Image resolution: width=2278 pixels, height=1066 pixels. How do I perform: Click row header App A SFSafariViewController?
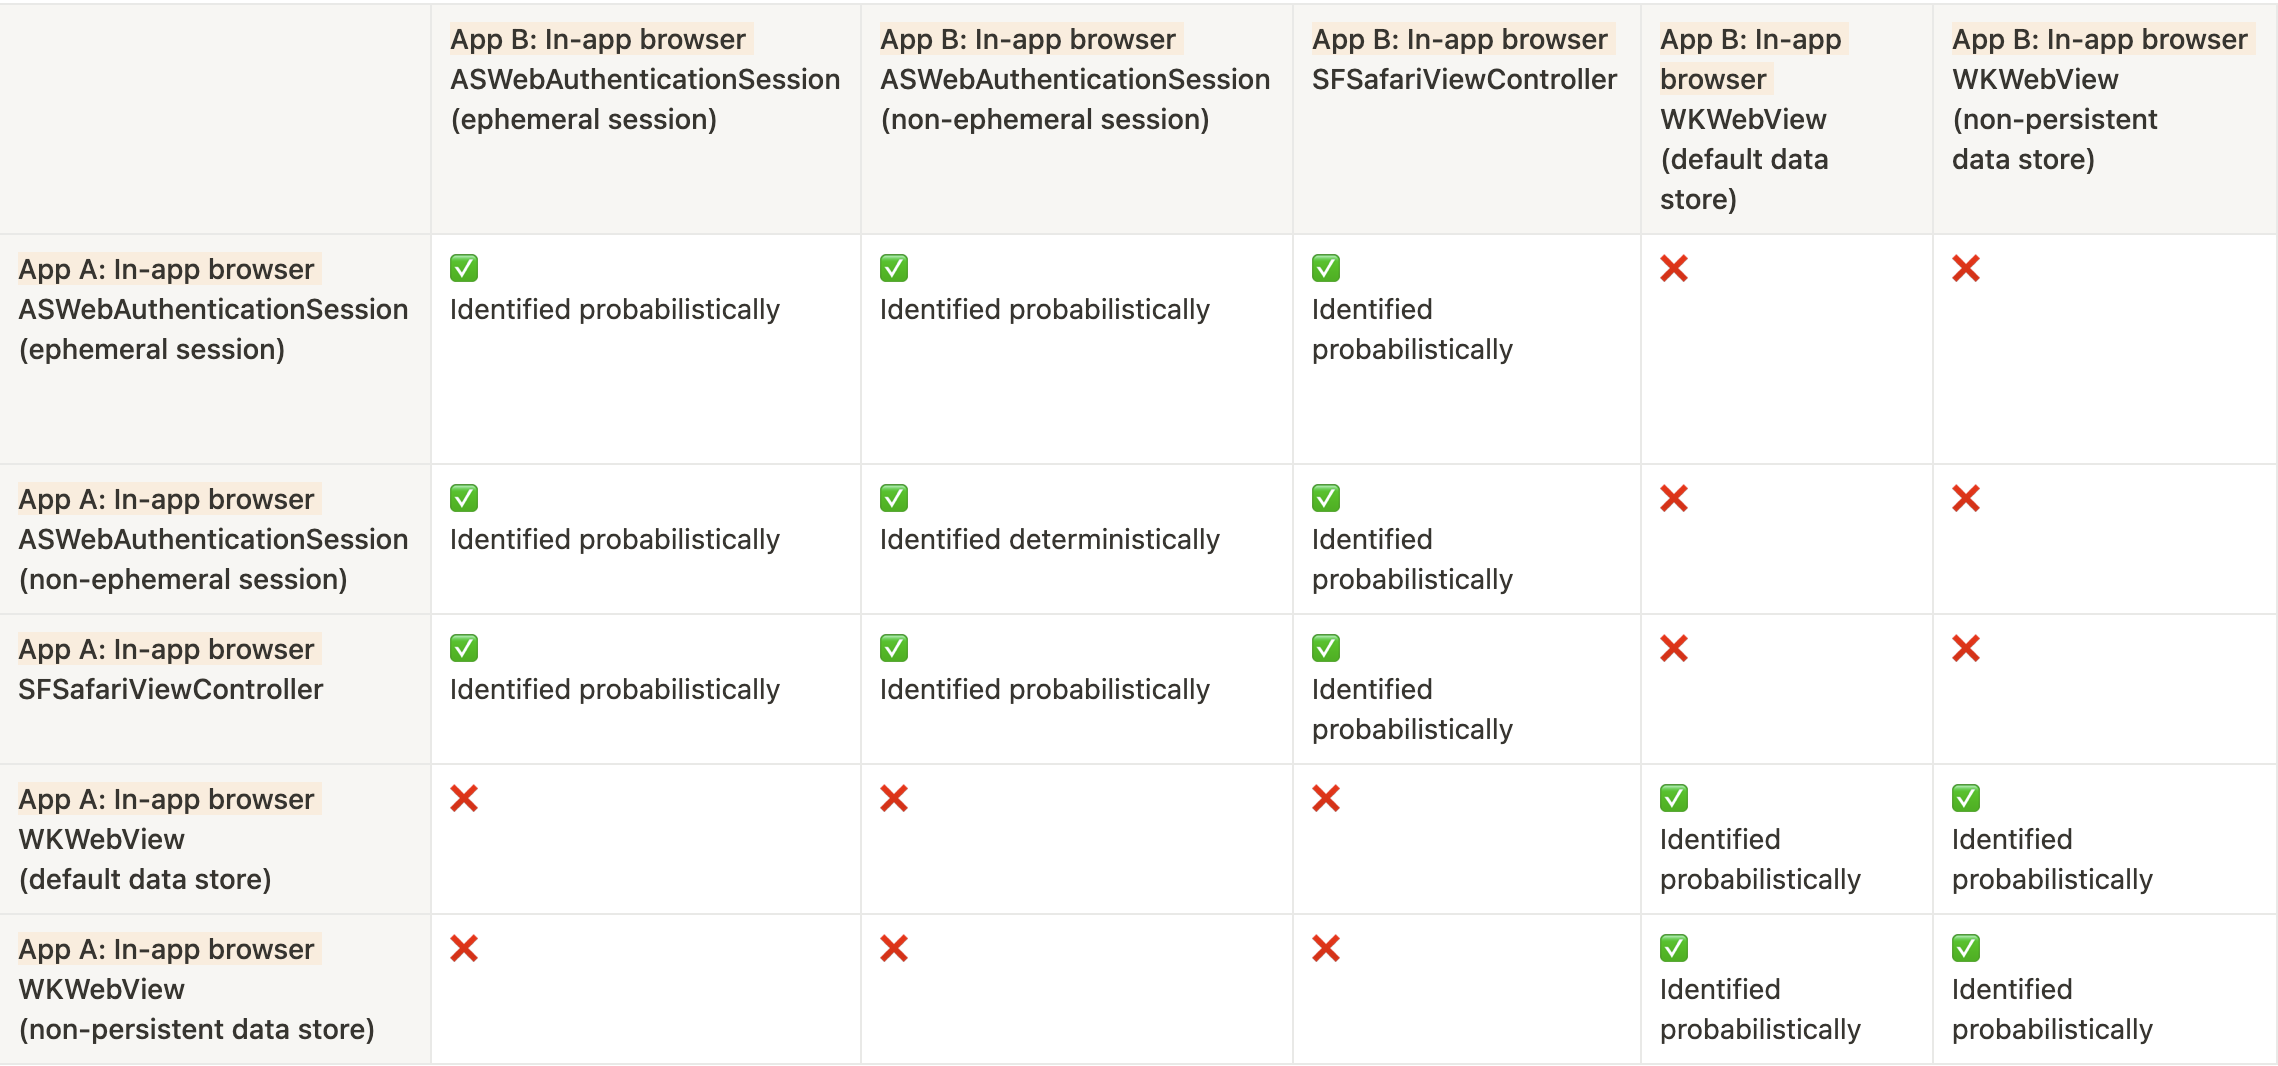coord(171,669)
